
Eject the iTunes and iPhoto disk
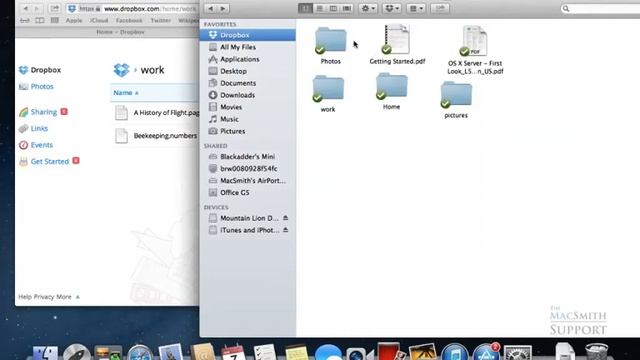point(286,230)
